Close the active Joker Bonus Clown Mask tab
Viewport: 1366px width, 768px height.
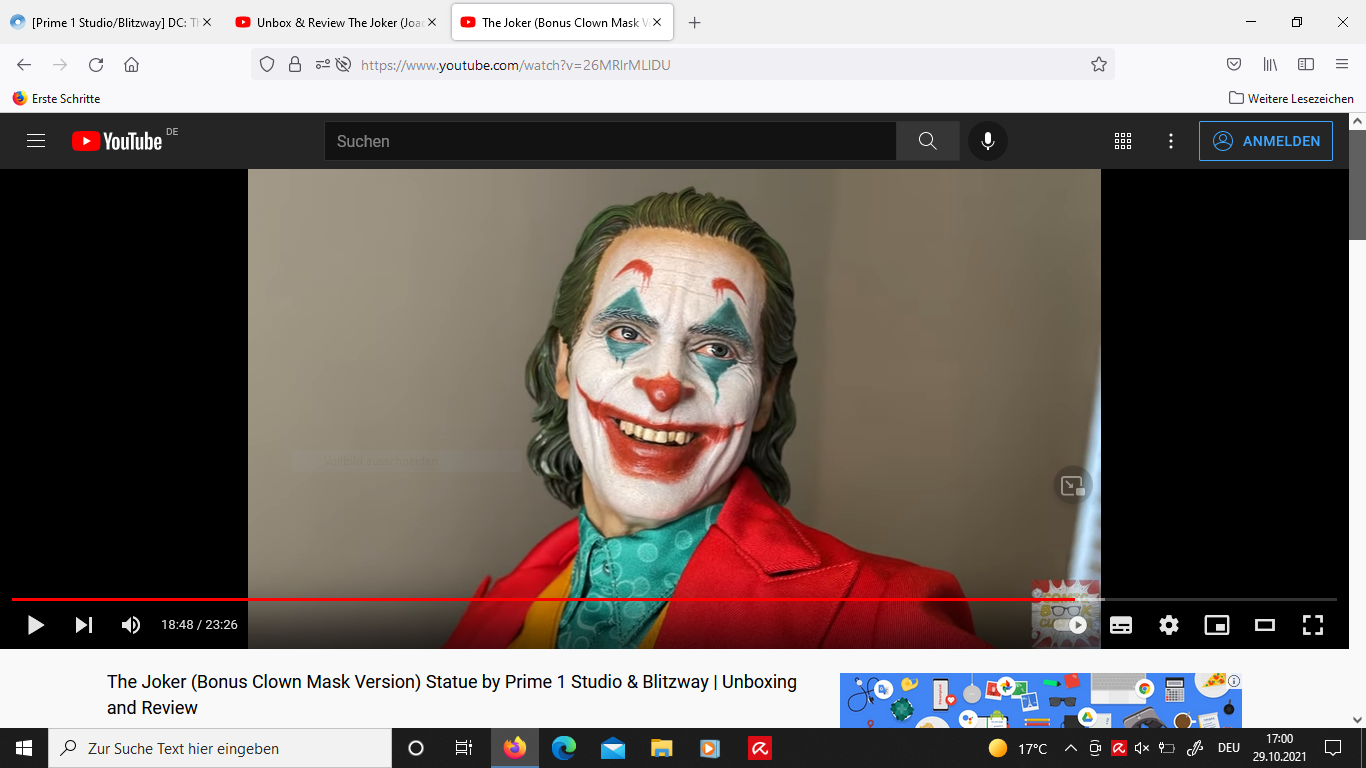[657, 22]
